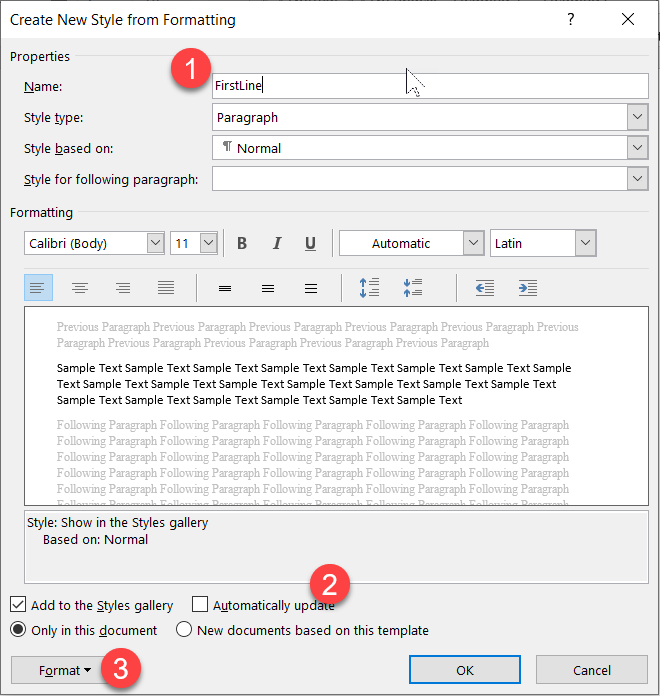Toggle Italic formatting button

[x=277, y=243]
